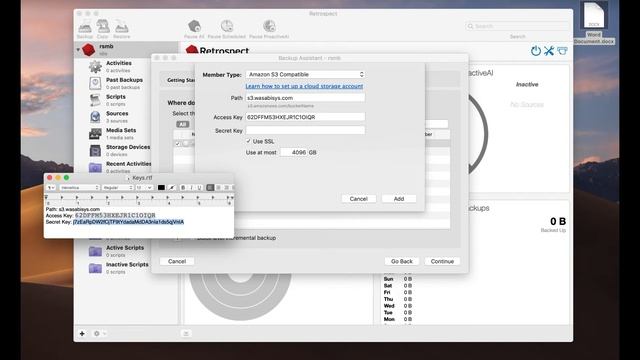Open Storage Devices in the sidebar
Viewport: 640px width, 360px height.
click(128, 150)
